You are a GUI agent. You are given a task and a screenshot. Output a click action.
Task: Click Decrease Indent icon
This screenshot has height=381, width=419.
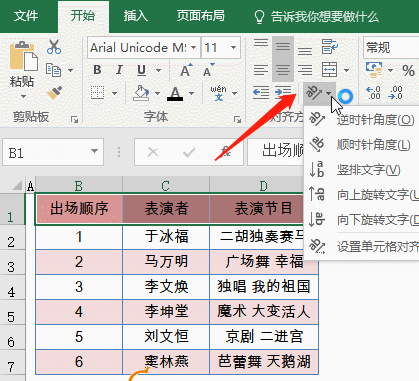pyautogui.click(x=261, y=93)
